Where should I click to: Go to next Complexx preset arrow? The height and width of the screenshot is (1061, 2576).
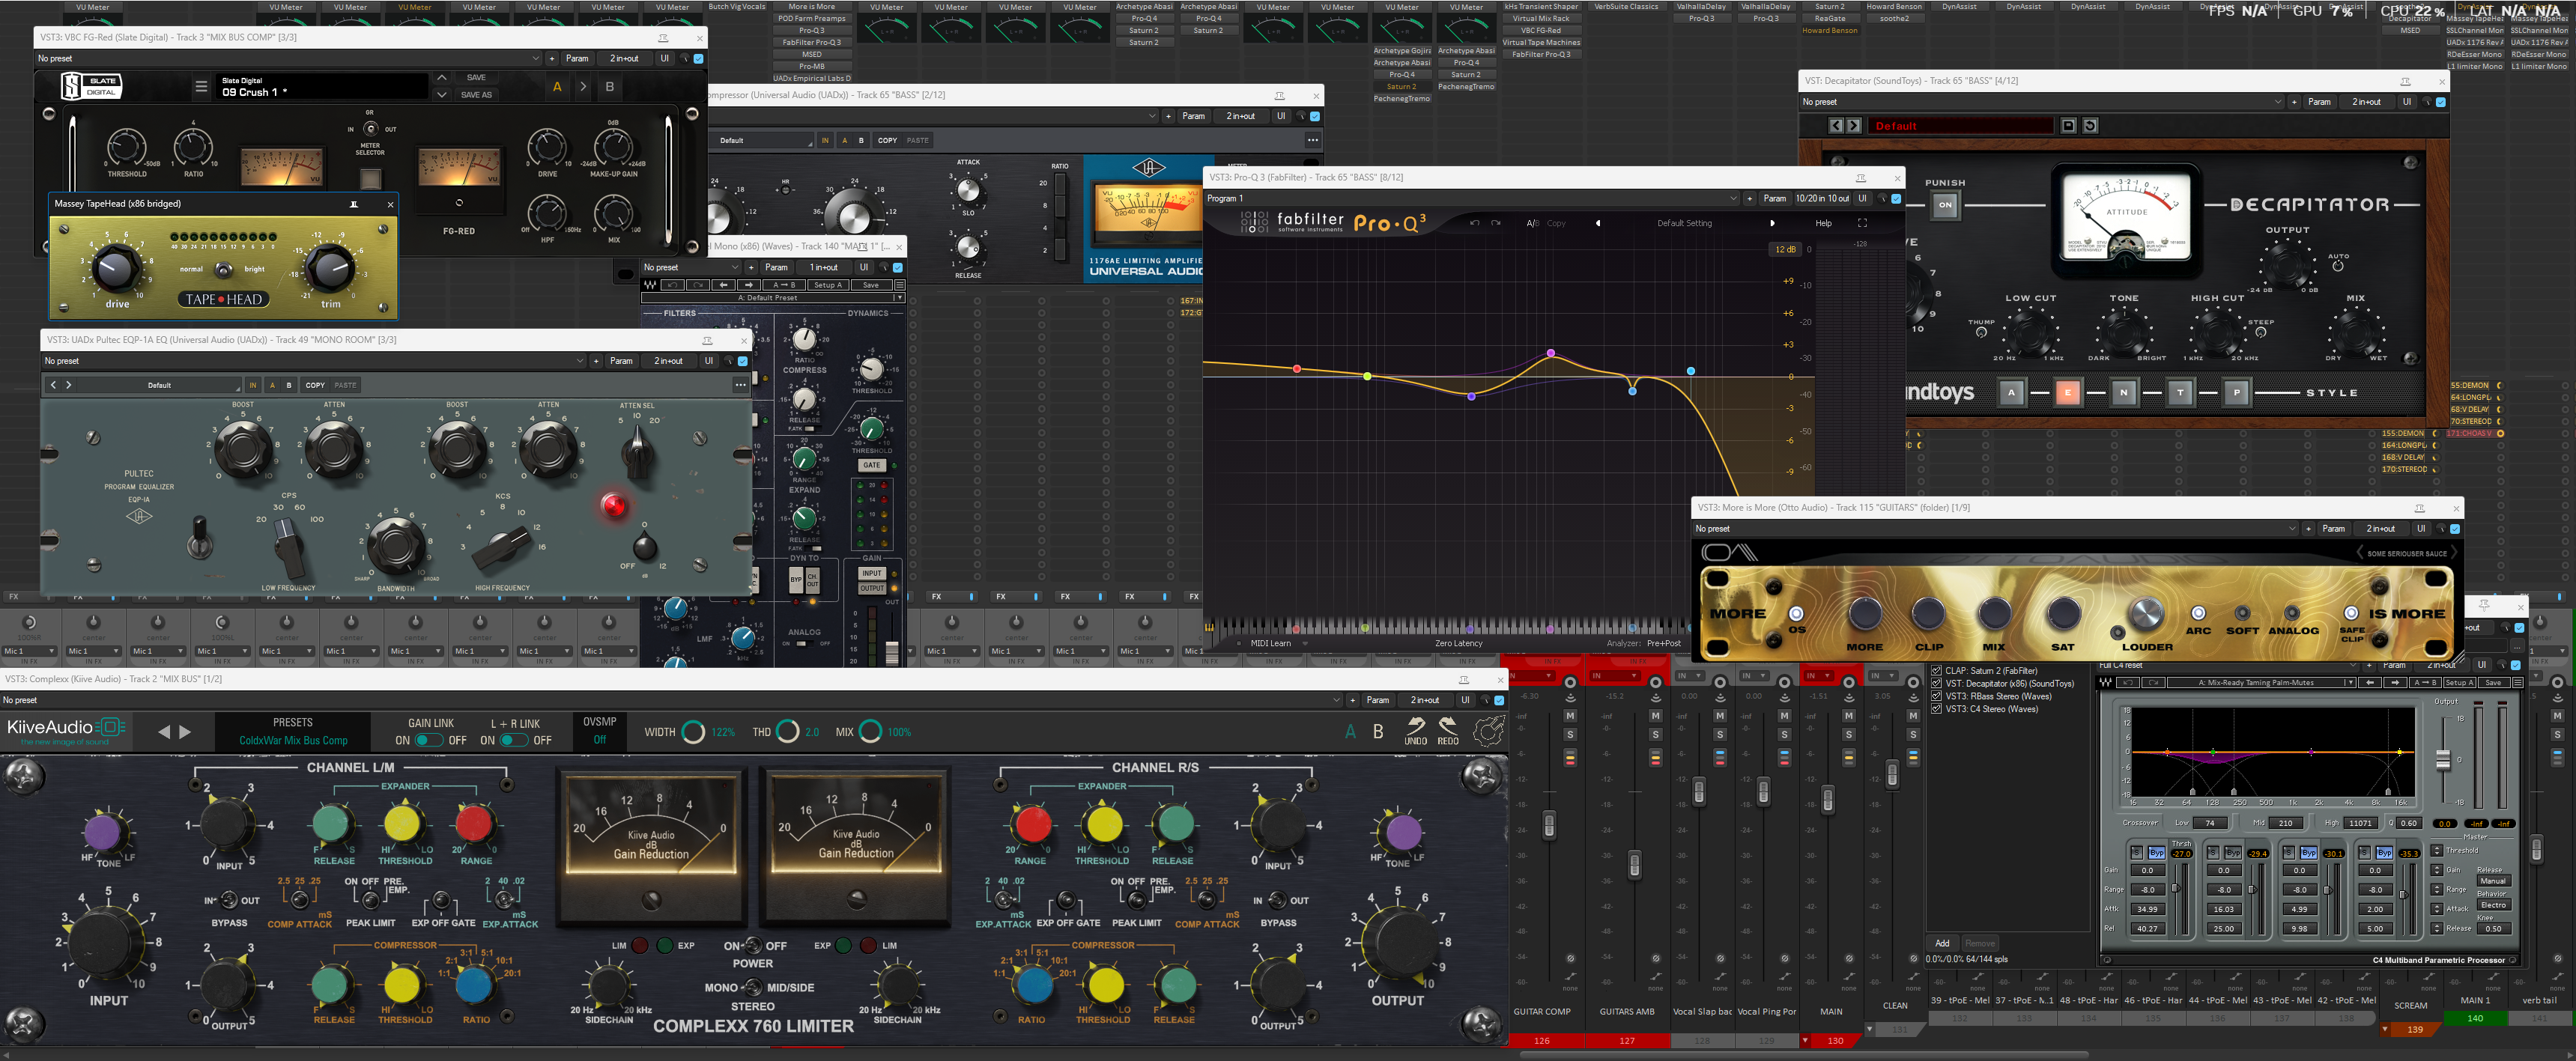click(x=185, y=732)
